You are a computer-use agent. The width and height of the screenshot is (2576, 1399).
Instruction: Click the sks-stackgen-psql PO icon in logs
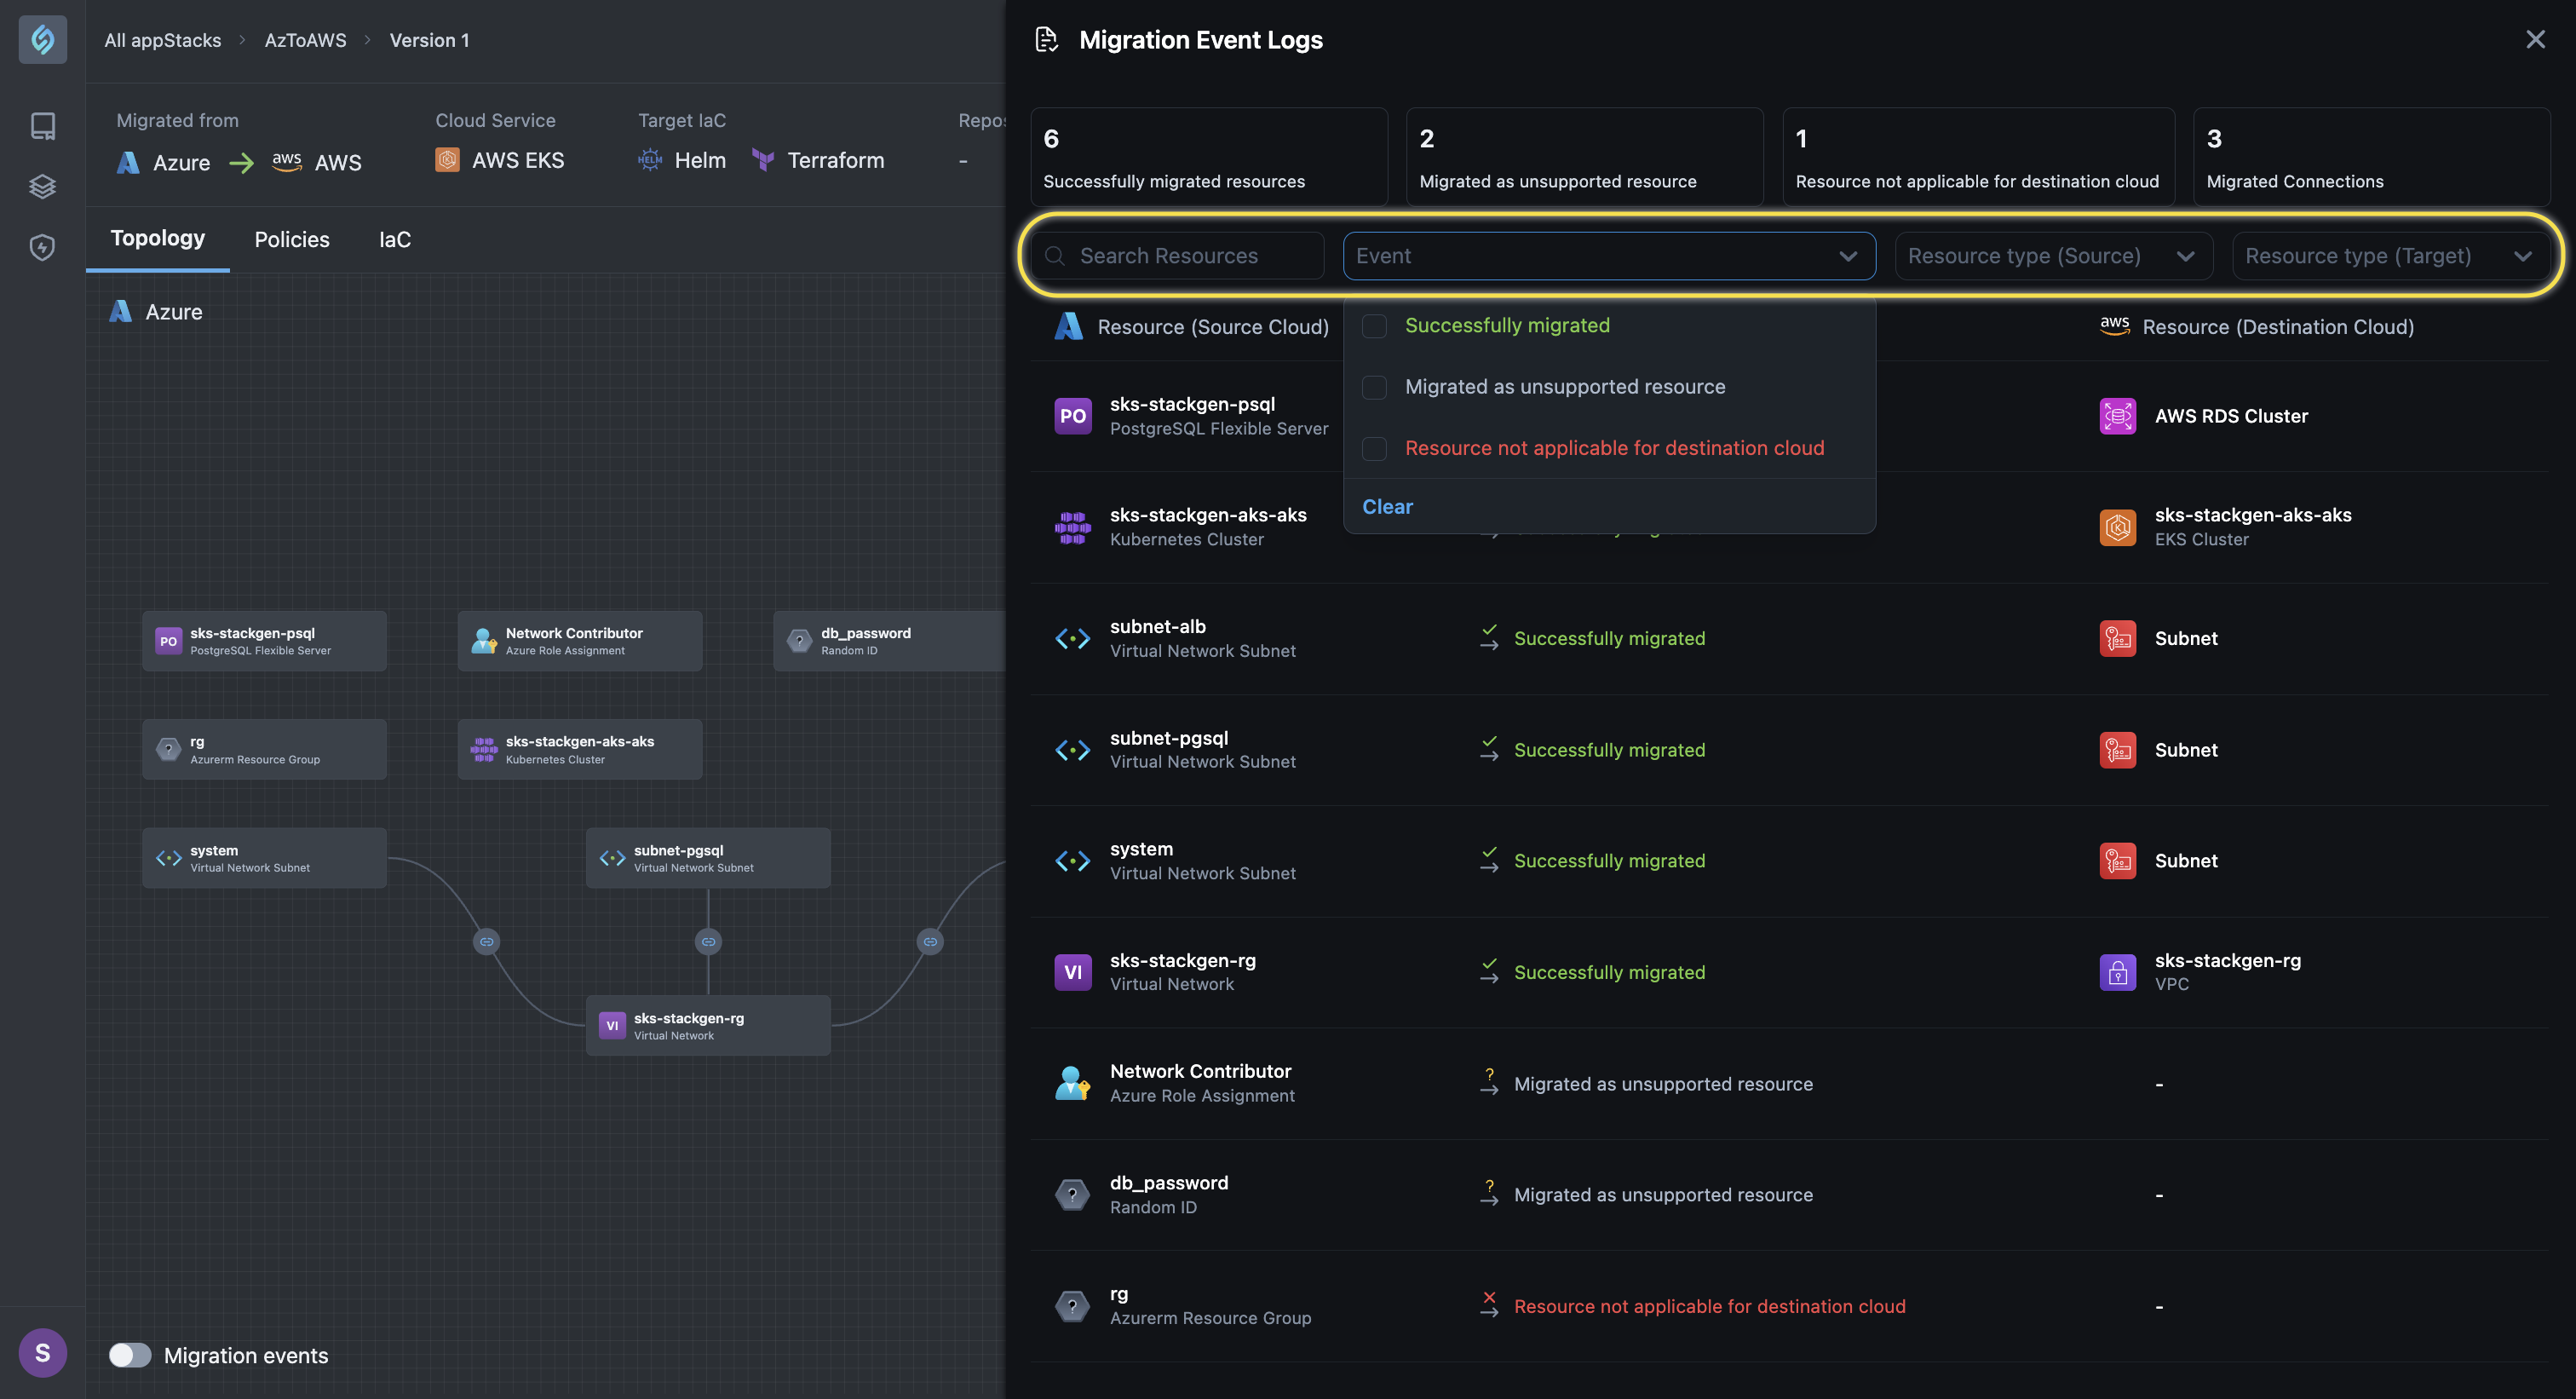pos(1072,416)
